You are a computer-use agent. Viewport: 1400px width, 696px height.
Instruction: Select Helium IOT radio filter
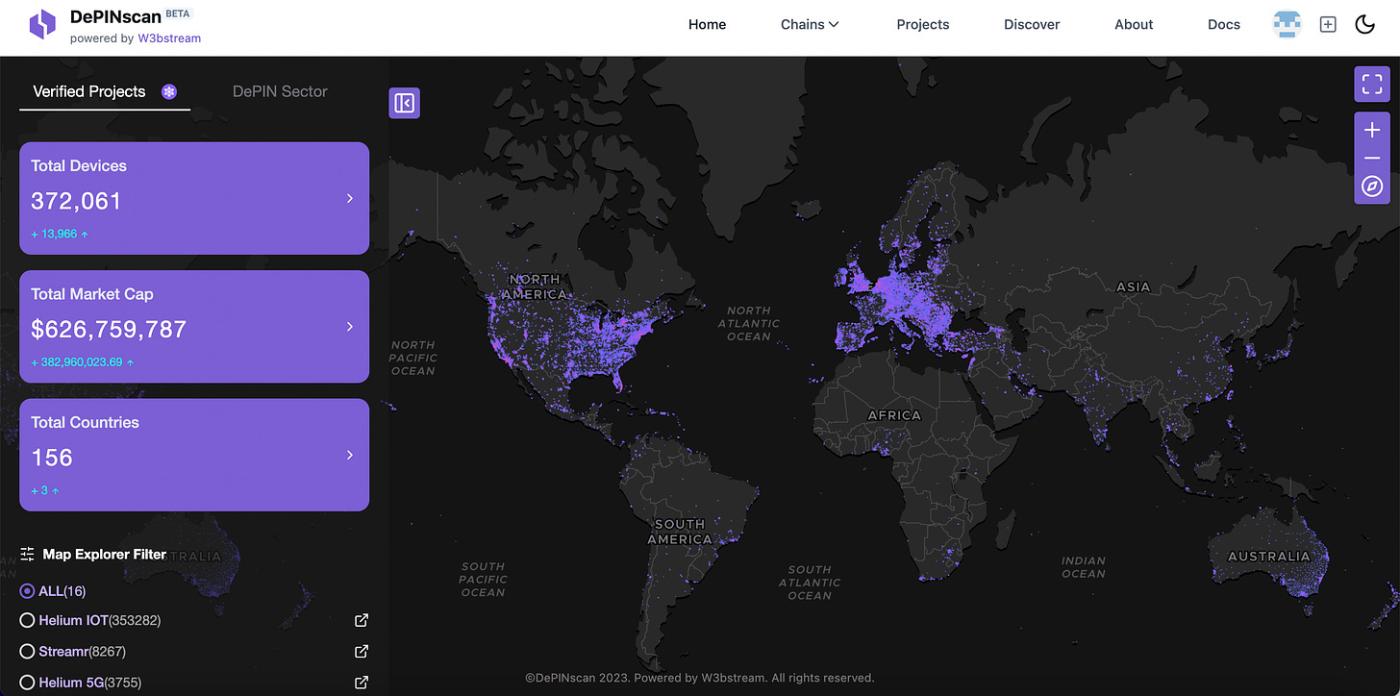[x=27, y=620]
